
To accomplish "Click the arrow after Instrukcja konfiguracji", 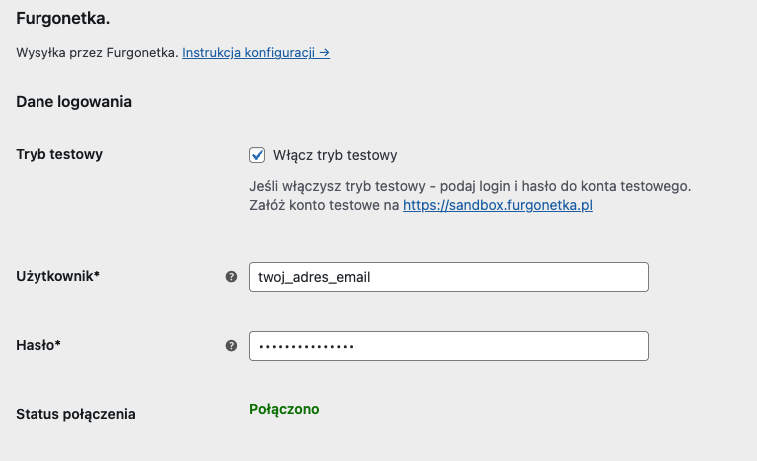I will tap(324, 52).
